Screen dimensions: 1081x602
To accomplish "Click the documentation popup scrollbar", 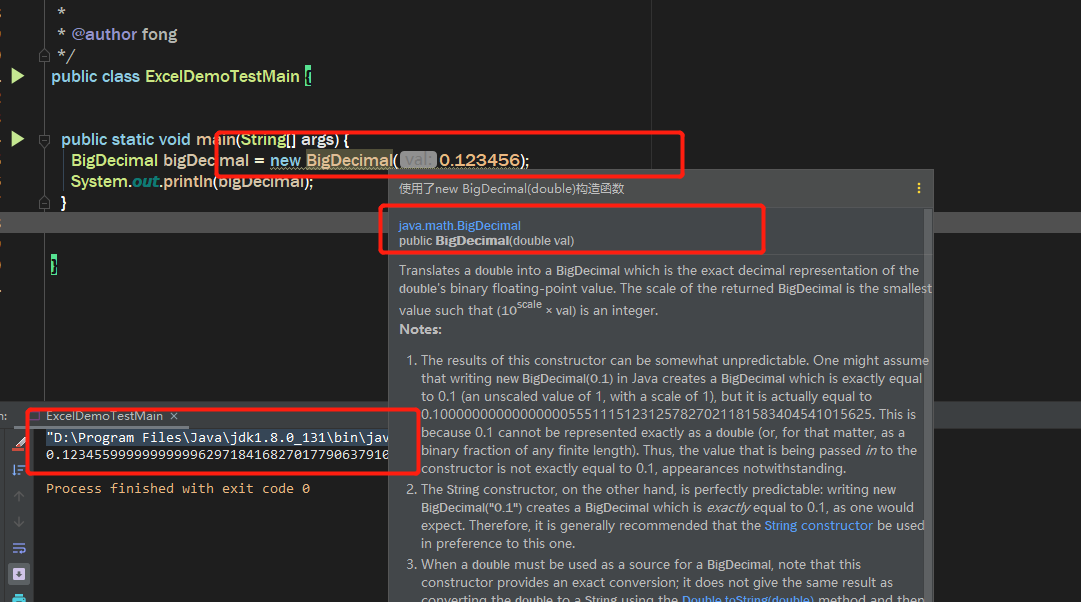I will pos(928,405).
